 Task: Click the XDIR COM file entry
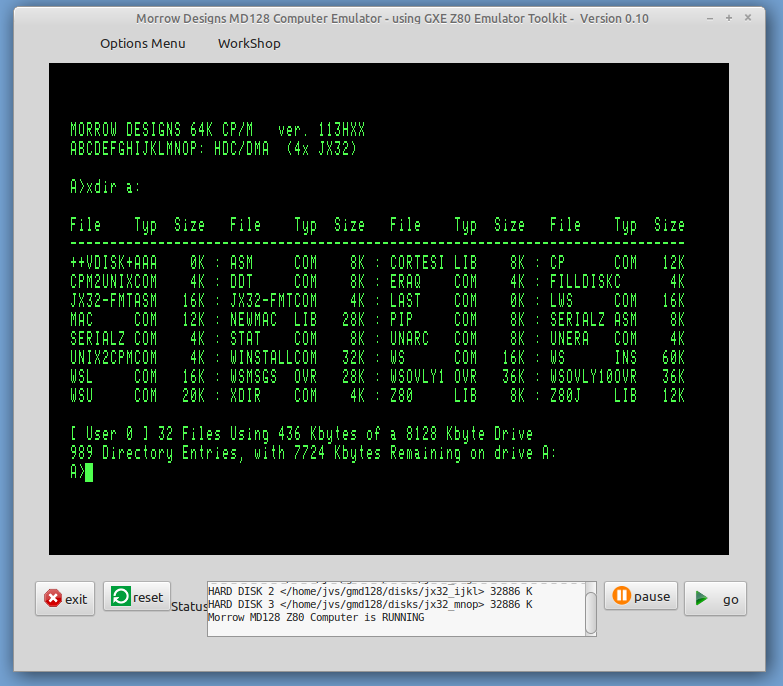coord(298,395)
